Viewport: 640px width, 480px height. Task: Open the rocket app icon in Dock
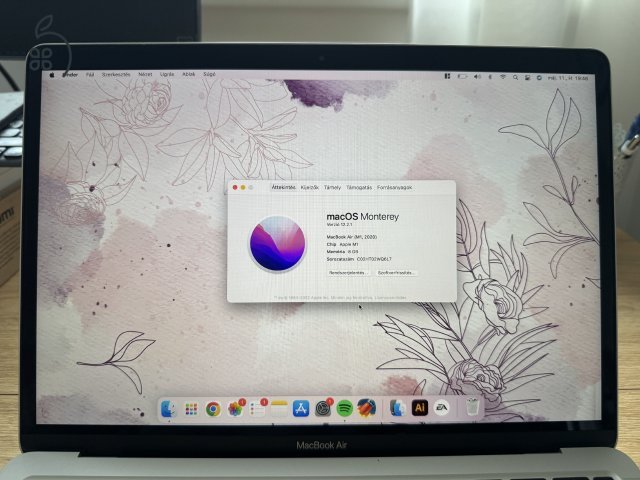367,408
